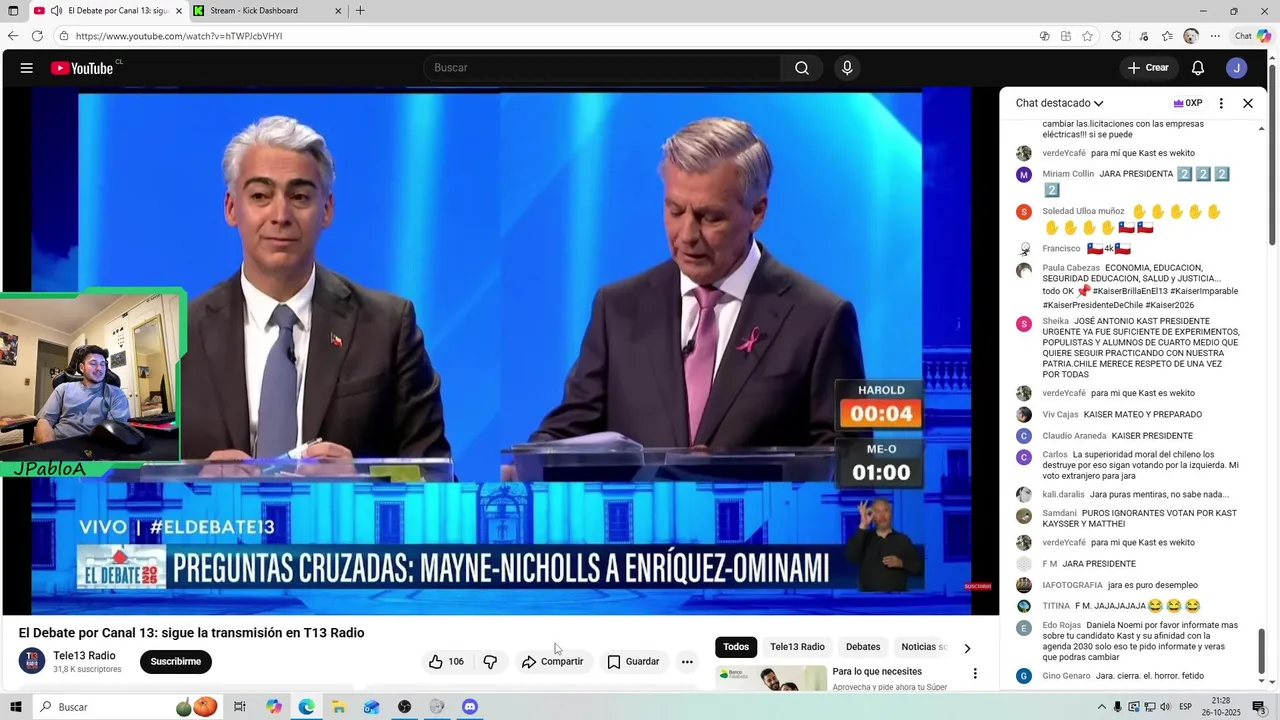The image size is (1280, 720).
Task: Open the YouTube hamburger guide menu
Action: coord(27,68)
